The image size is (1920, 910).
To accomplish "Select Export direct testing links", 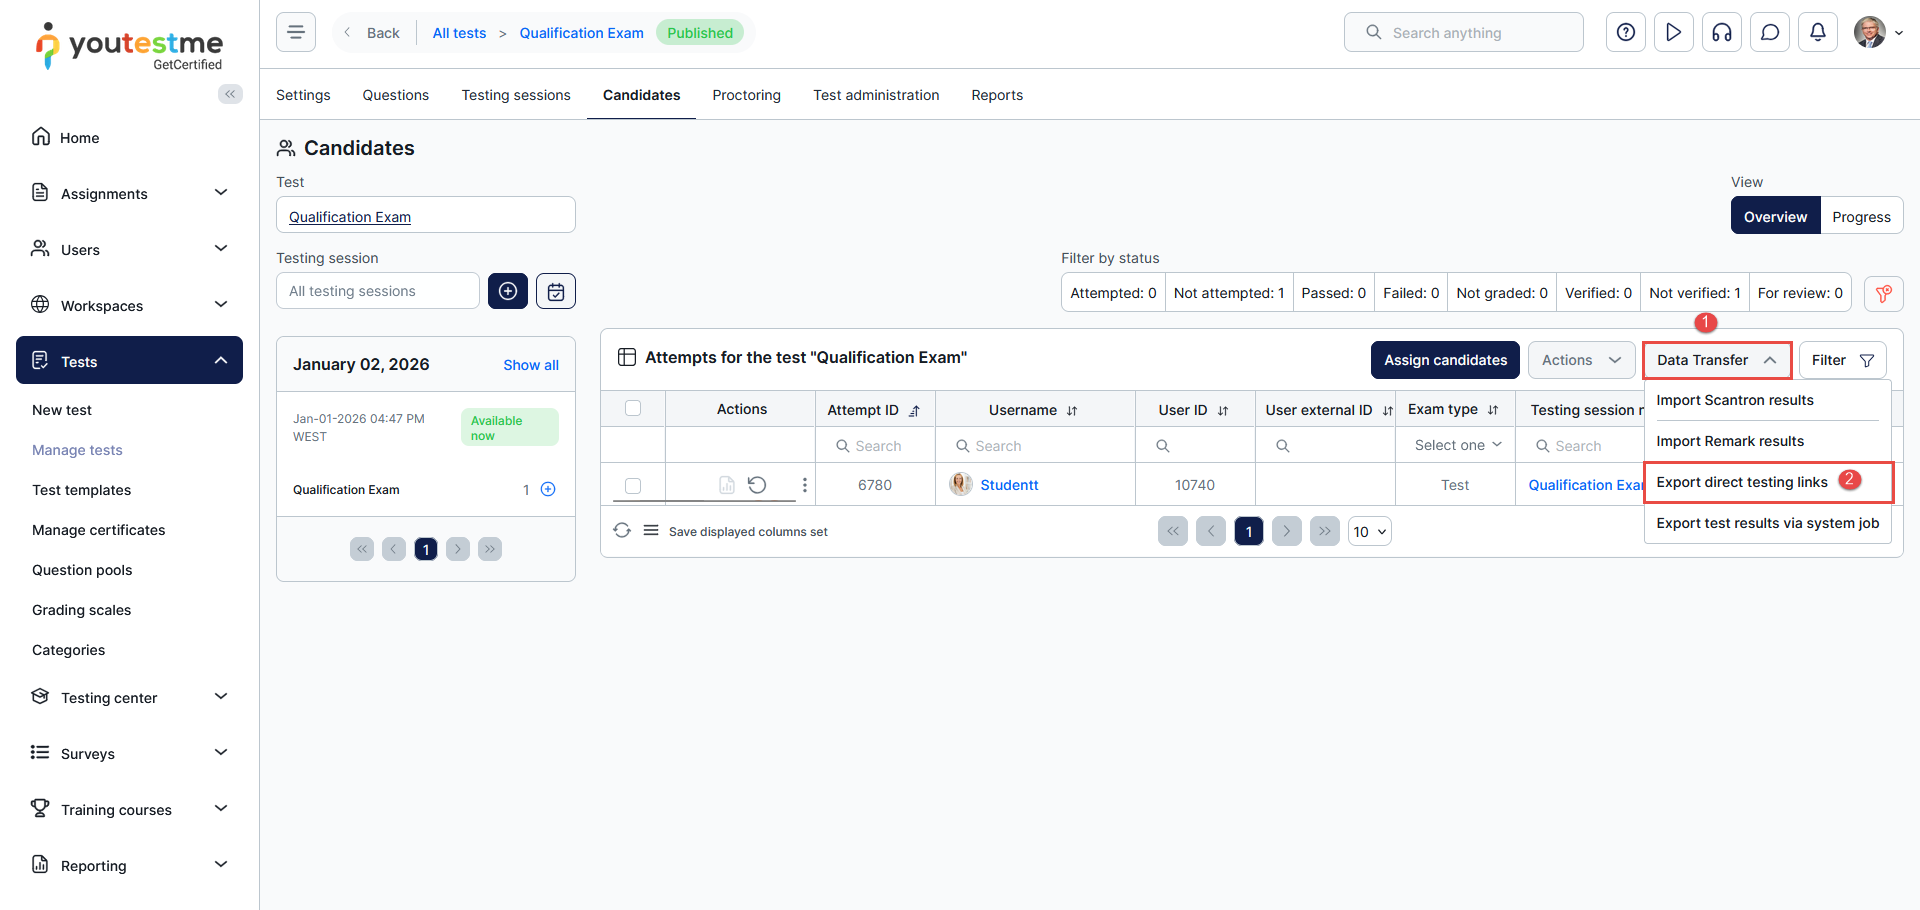I will (1742, 482).
